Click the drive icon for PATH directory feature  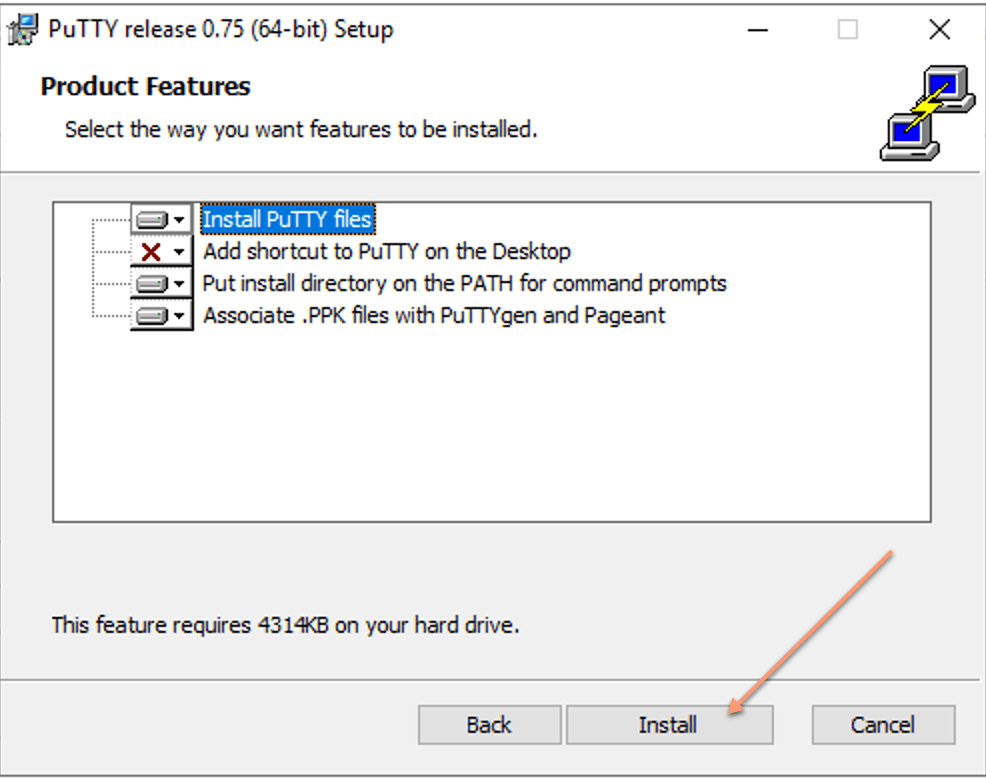pyautogui.click(x=151, y=284)
